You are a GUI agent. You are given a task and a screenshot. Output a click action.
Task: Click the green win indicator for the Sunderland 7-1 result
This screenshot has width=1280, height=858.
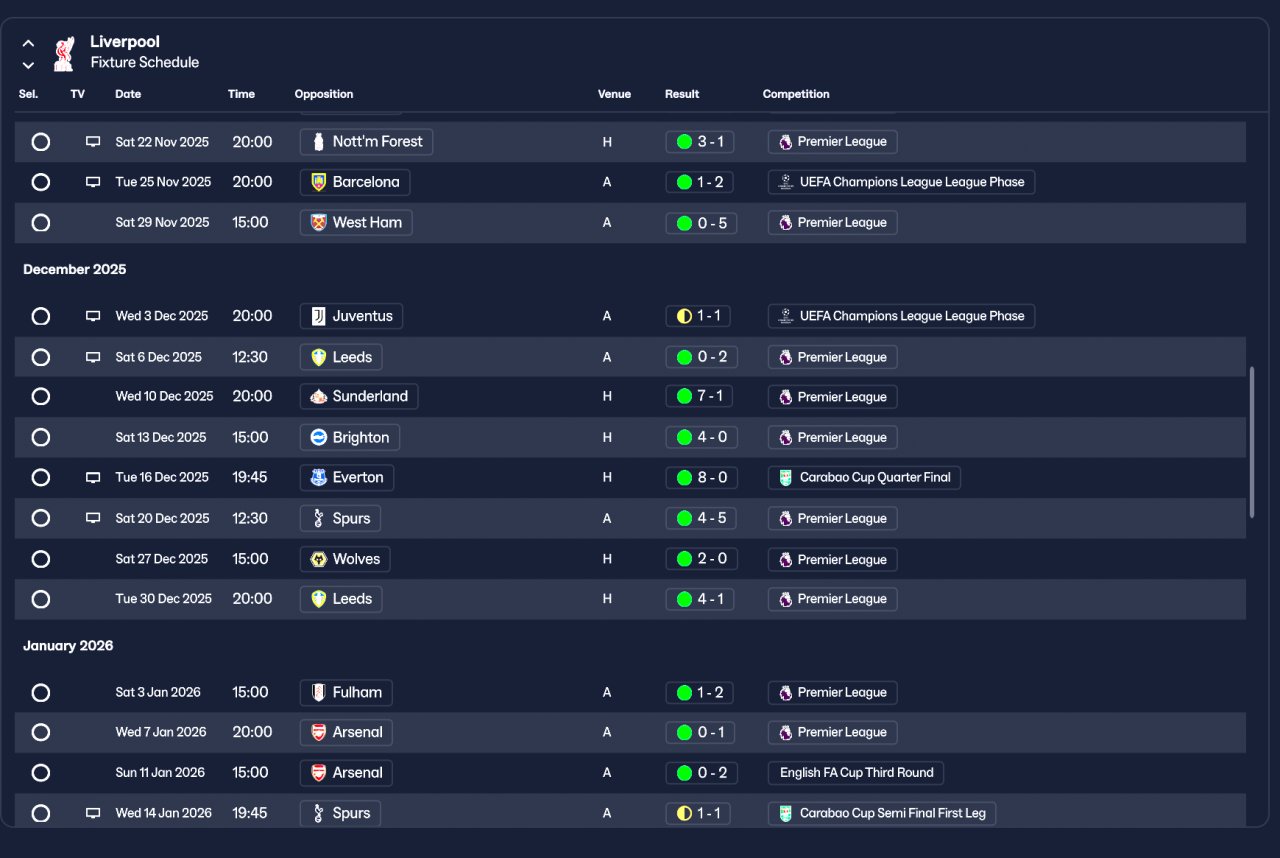[x=684, y=396]
